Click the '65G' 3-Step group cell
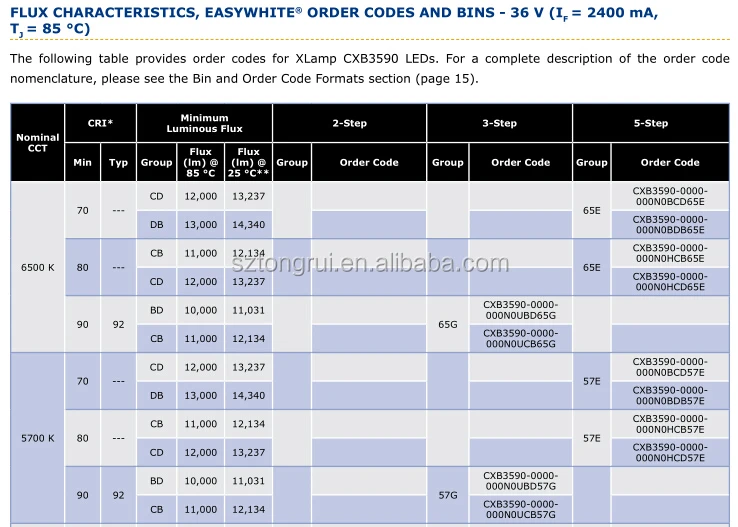The width and height of the screenshot is (738, 527). pos(448,324)
